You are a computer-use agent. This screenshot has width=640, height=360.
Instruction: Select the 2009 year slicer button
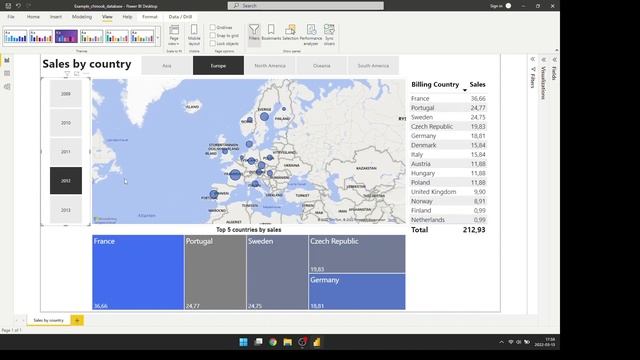click(66, 93)
